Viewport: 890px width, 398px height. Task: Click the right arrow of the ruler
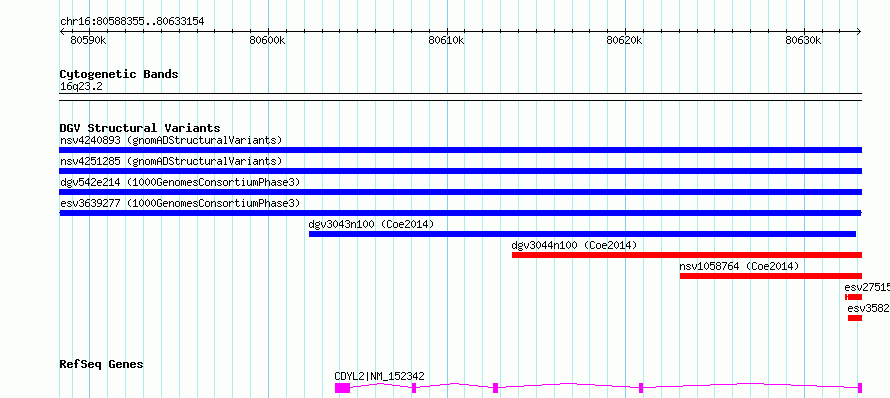[859, 32]
